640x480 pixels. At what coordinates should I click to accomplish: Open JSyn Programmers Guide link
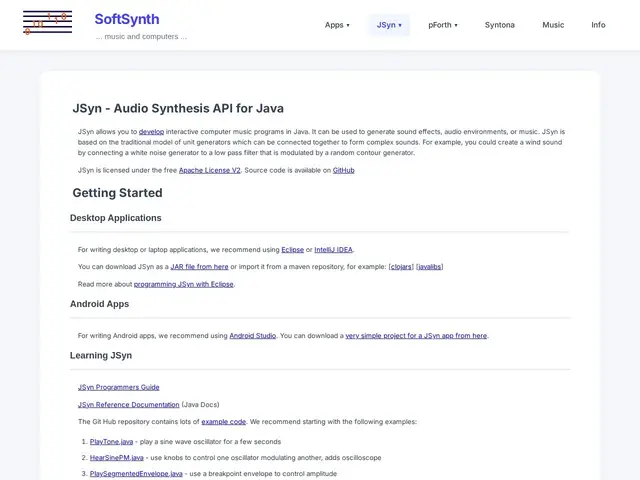pyautogui.click(x=119, y=387)
